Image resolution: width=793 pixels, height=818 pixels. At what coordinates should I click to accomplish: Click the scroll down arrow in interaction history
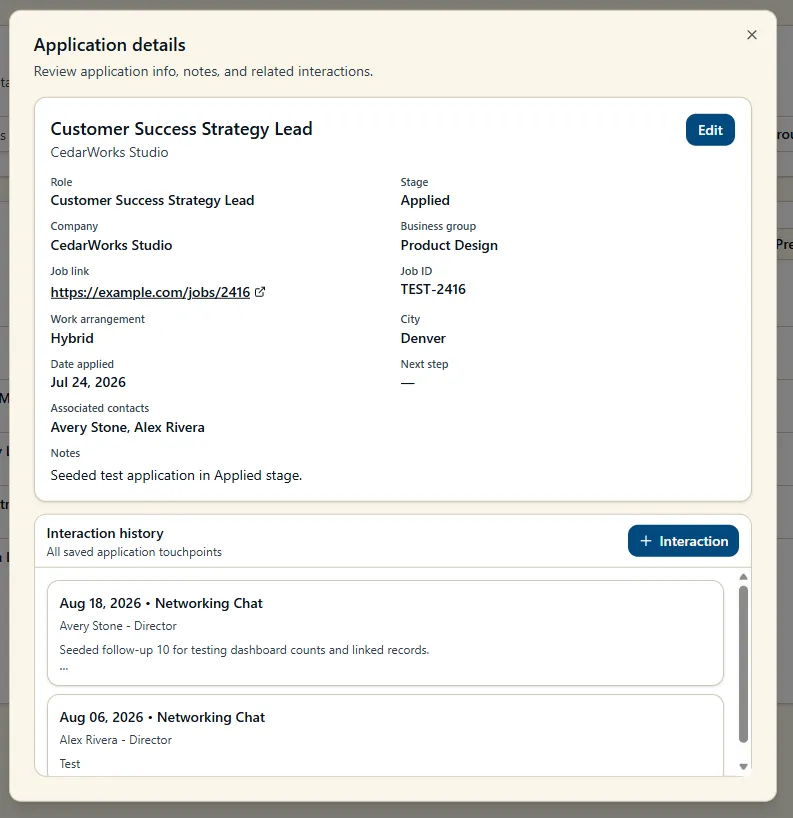click(x=743, y=766)
